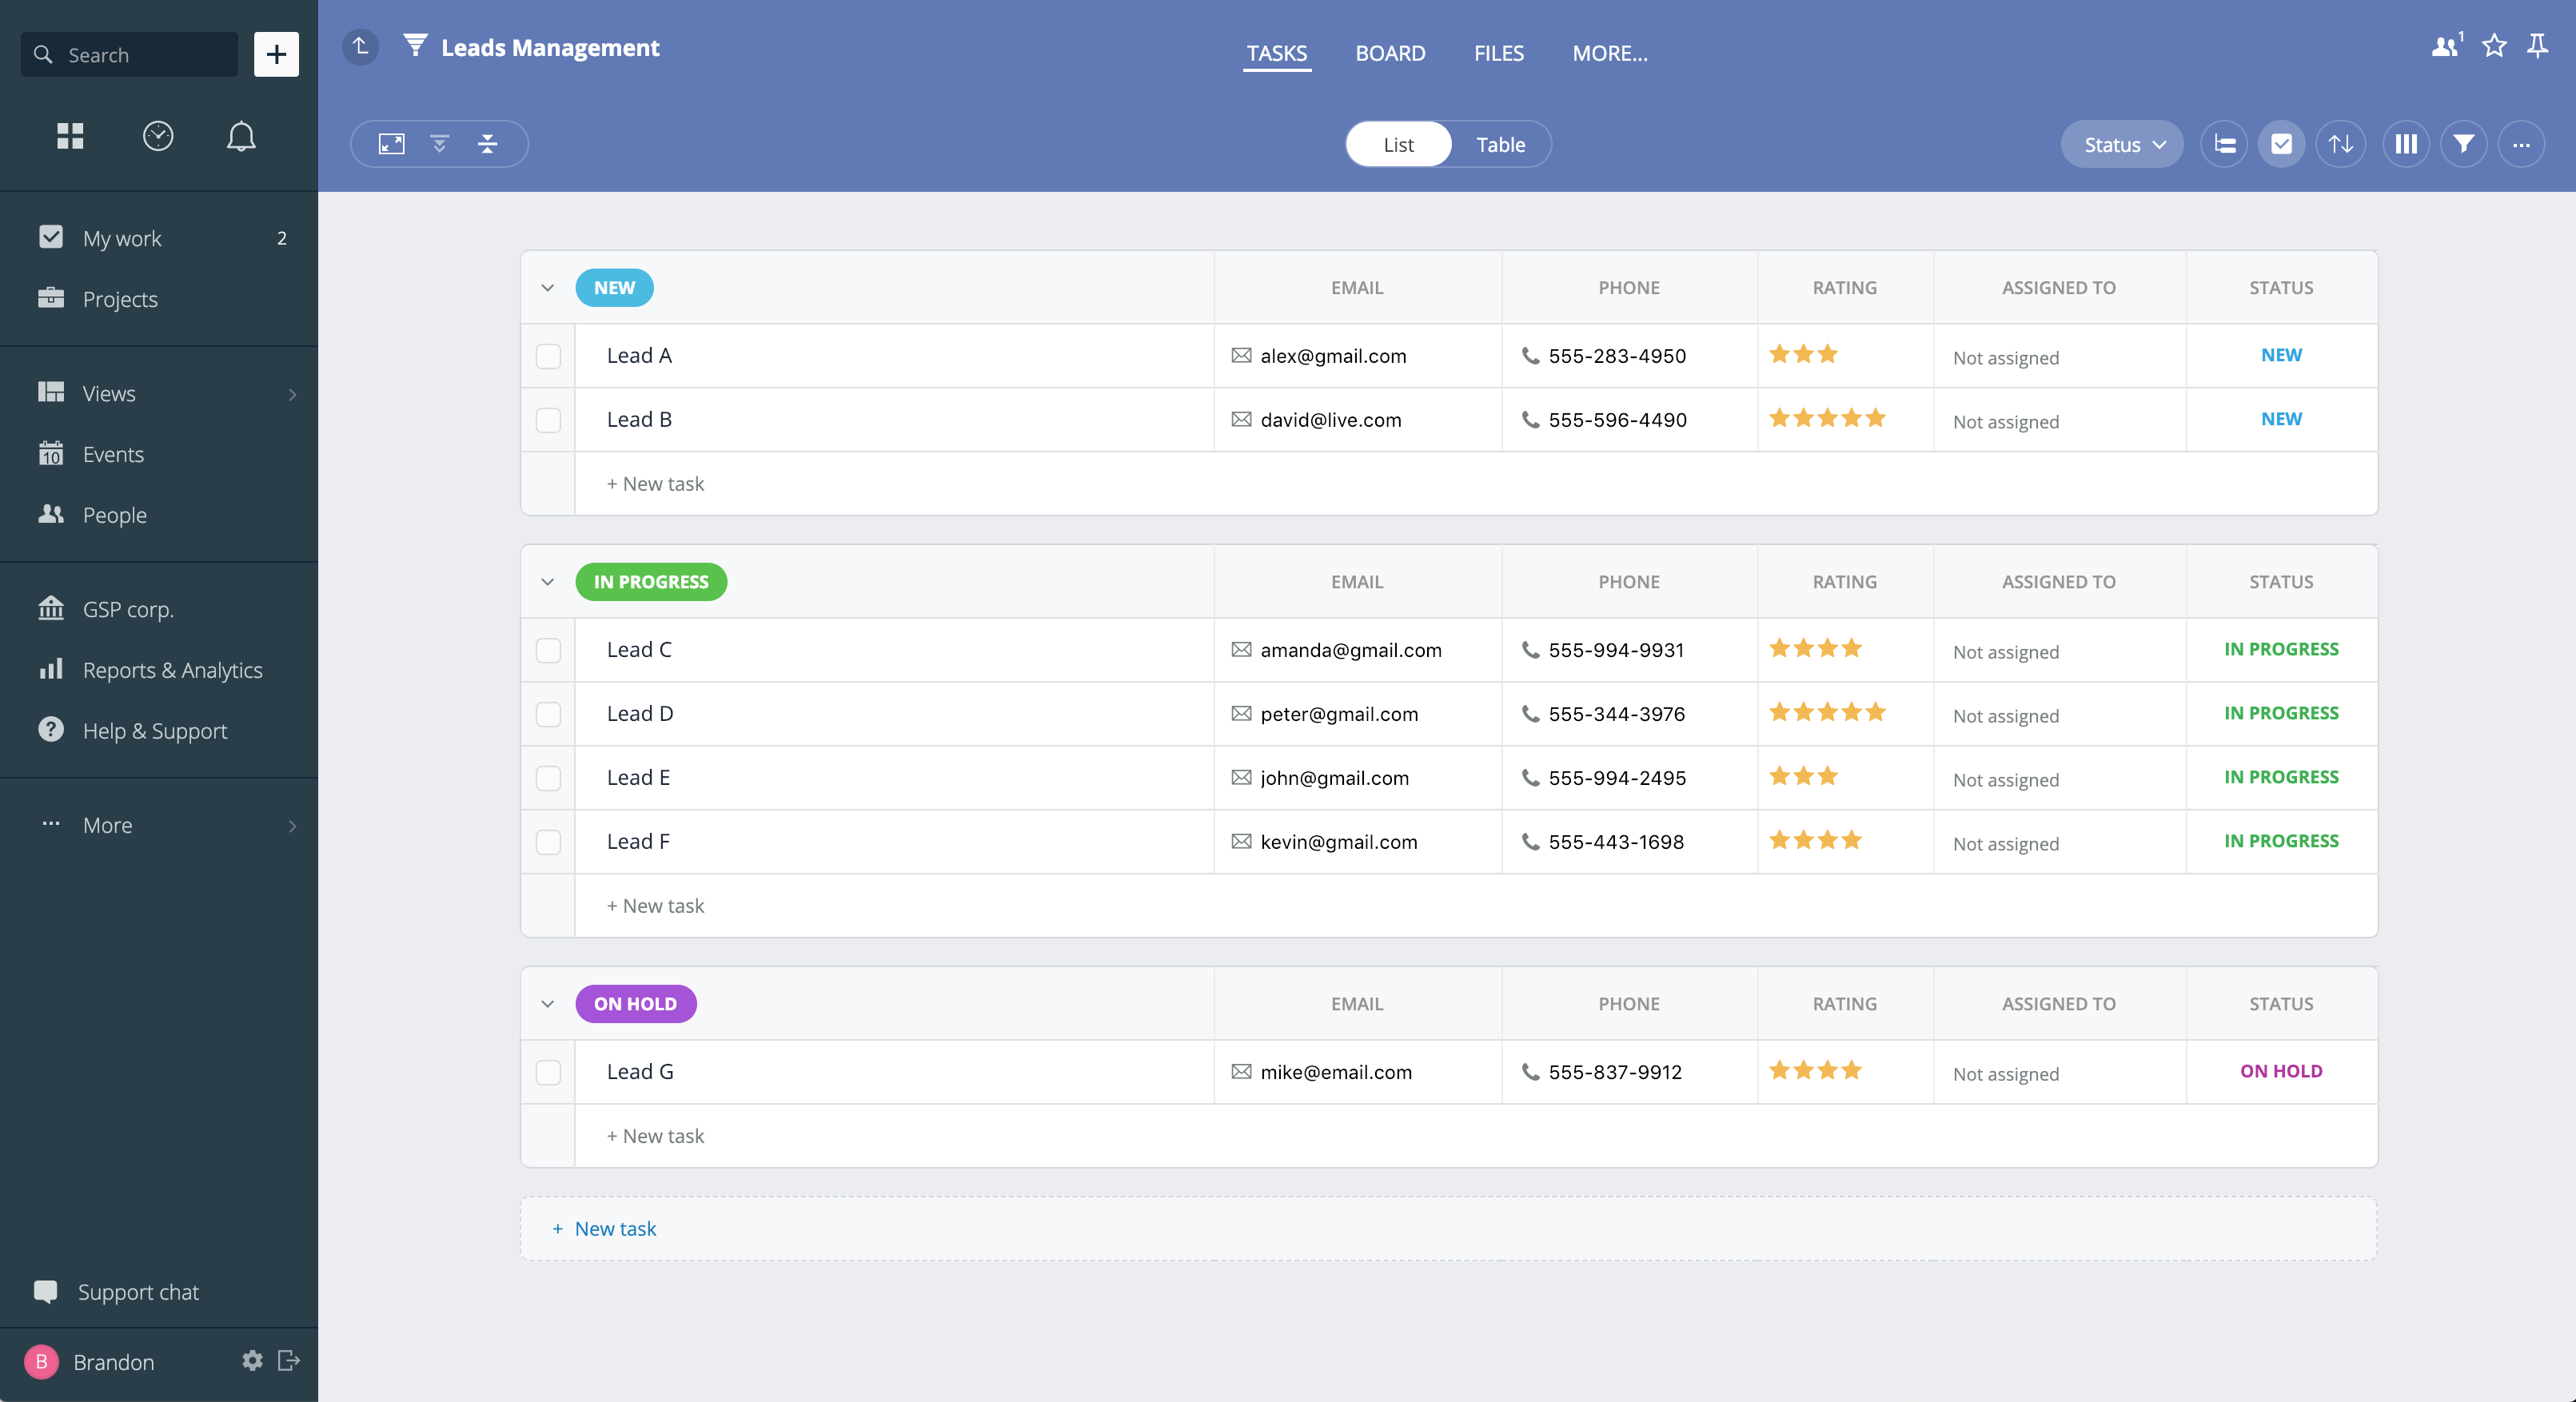This screenshot has height=1402, width=2576.
Task: Open project members icon
Action: (x=2446, y=45)
